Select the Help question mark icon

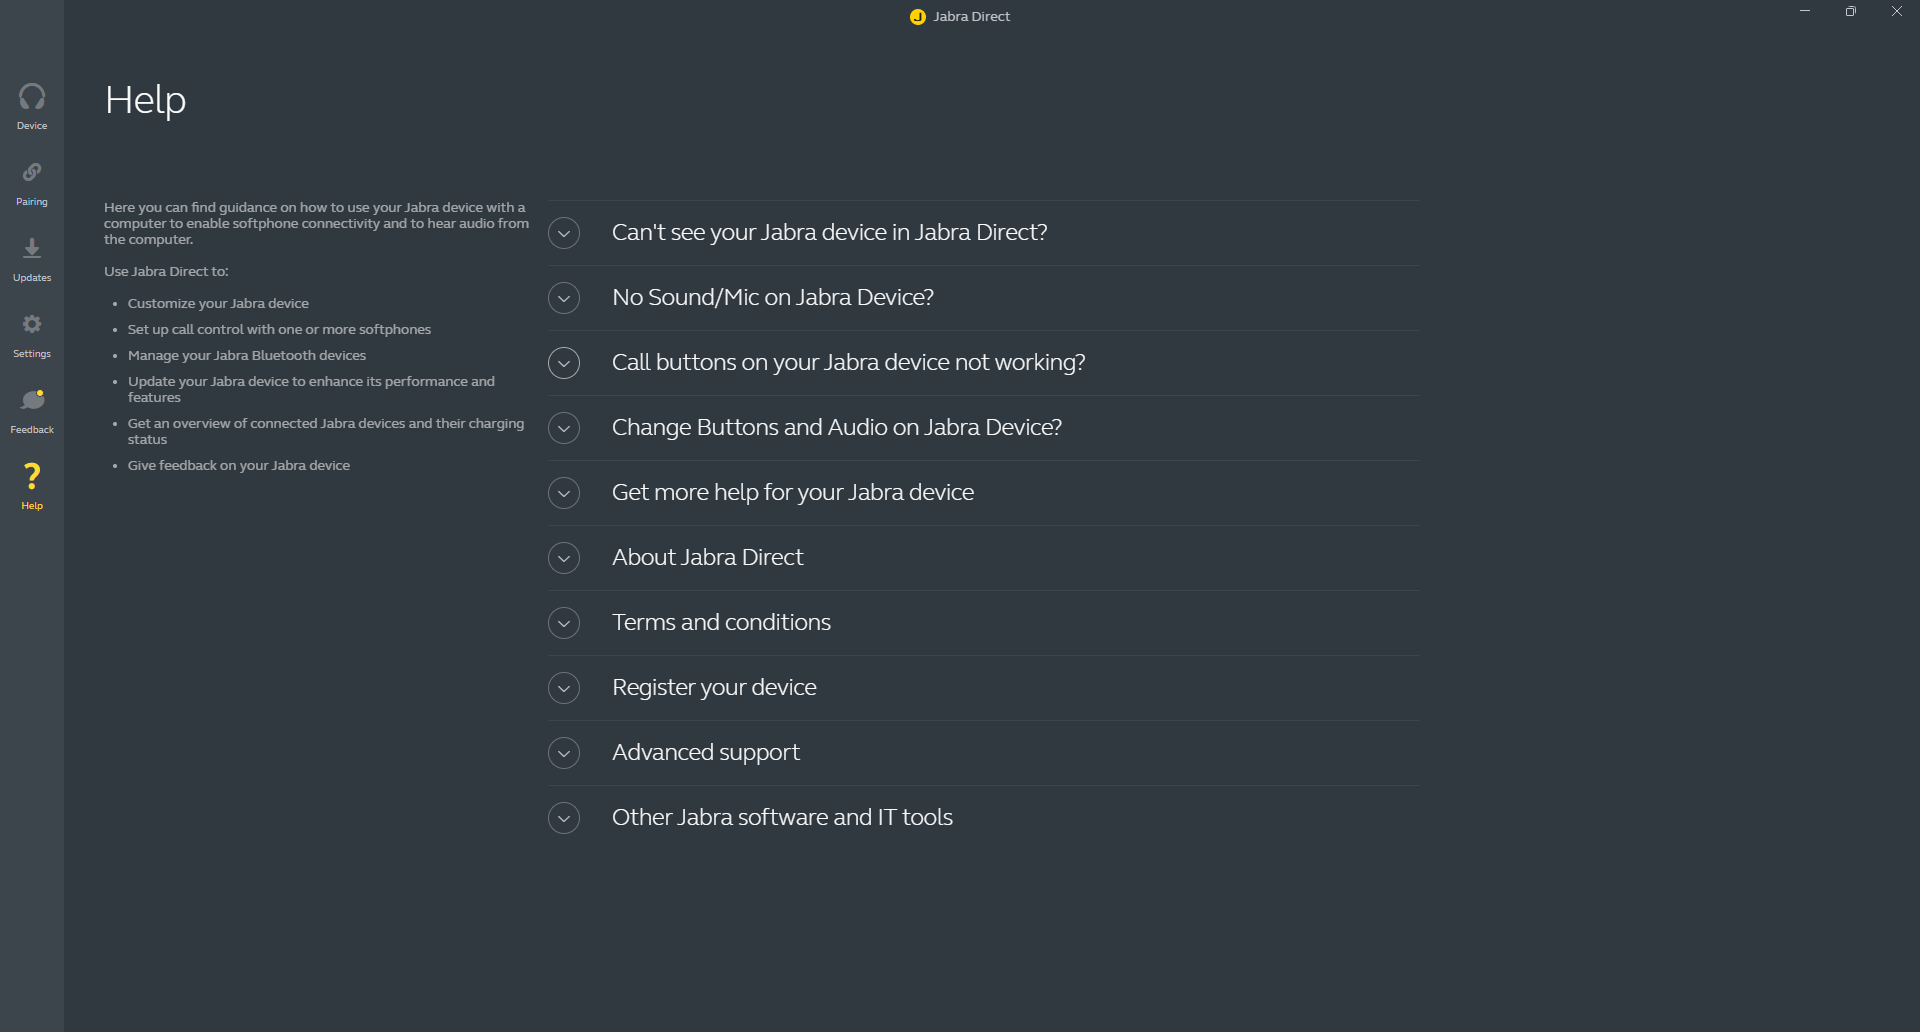[32, 477]
